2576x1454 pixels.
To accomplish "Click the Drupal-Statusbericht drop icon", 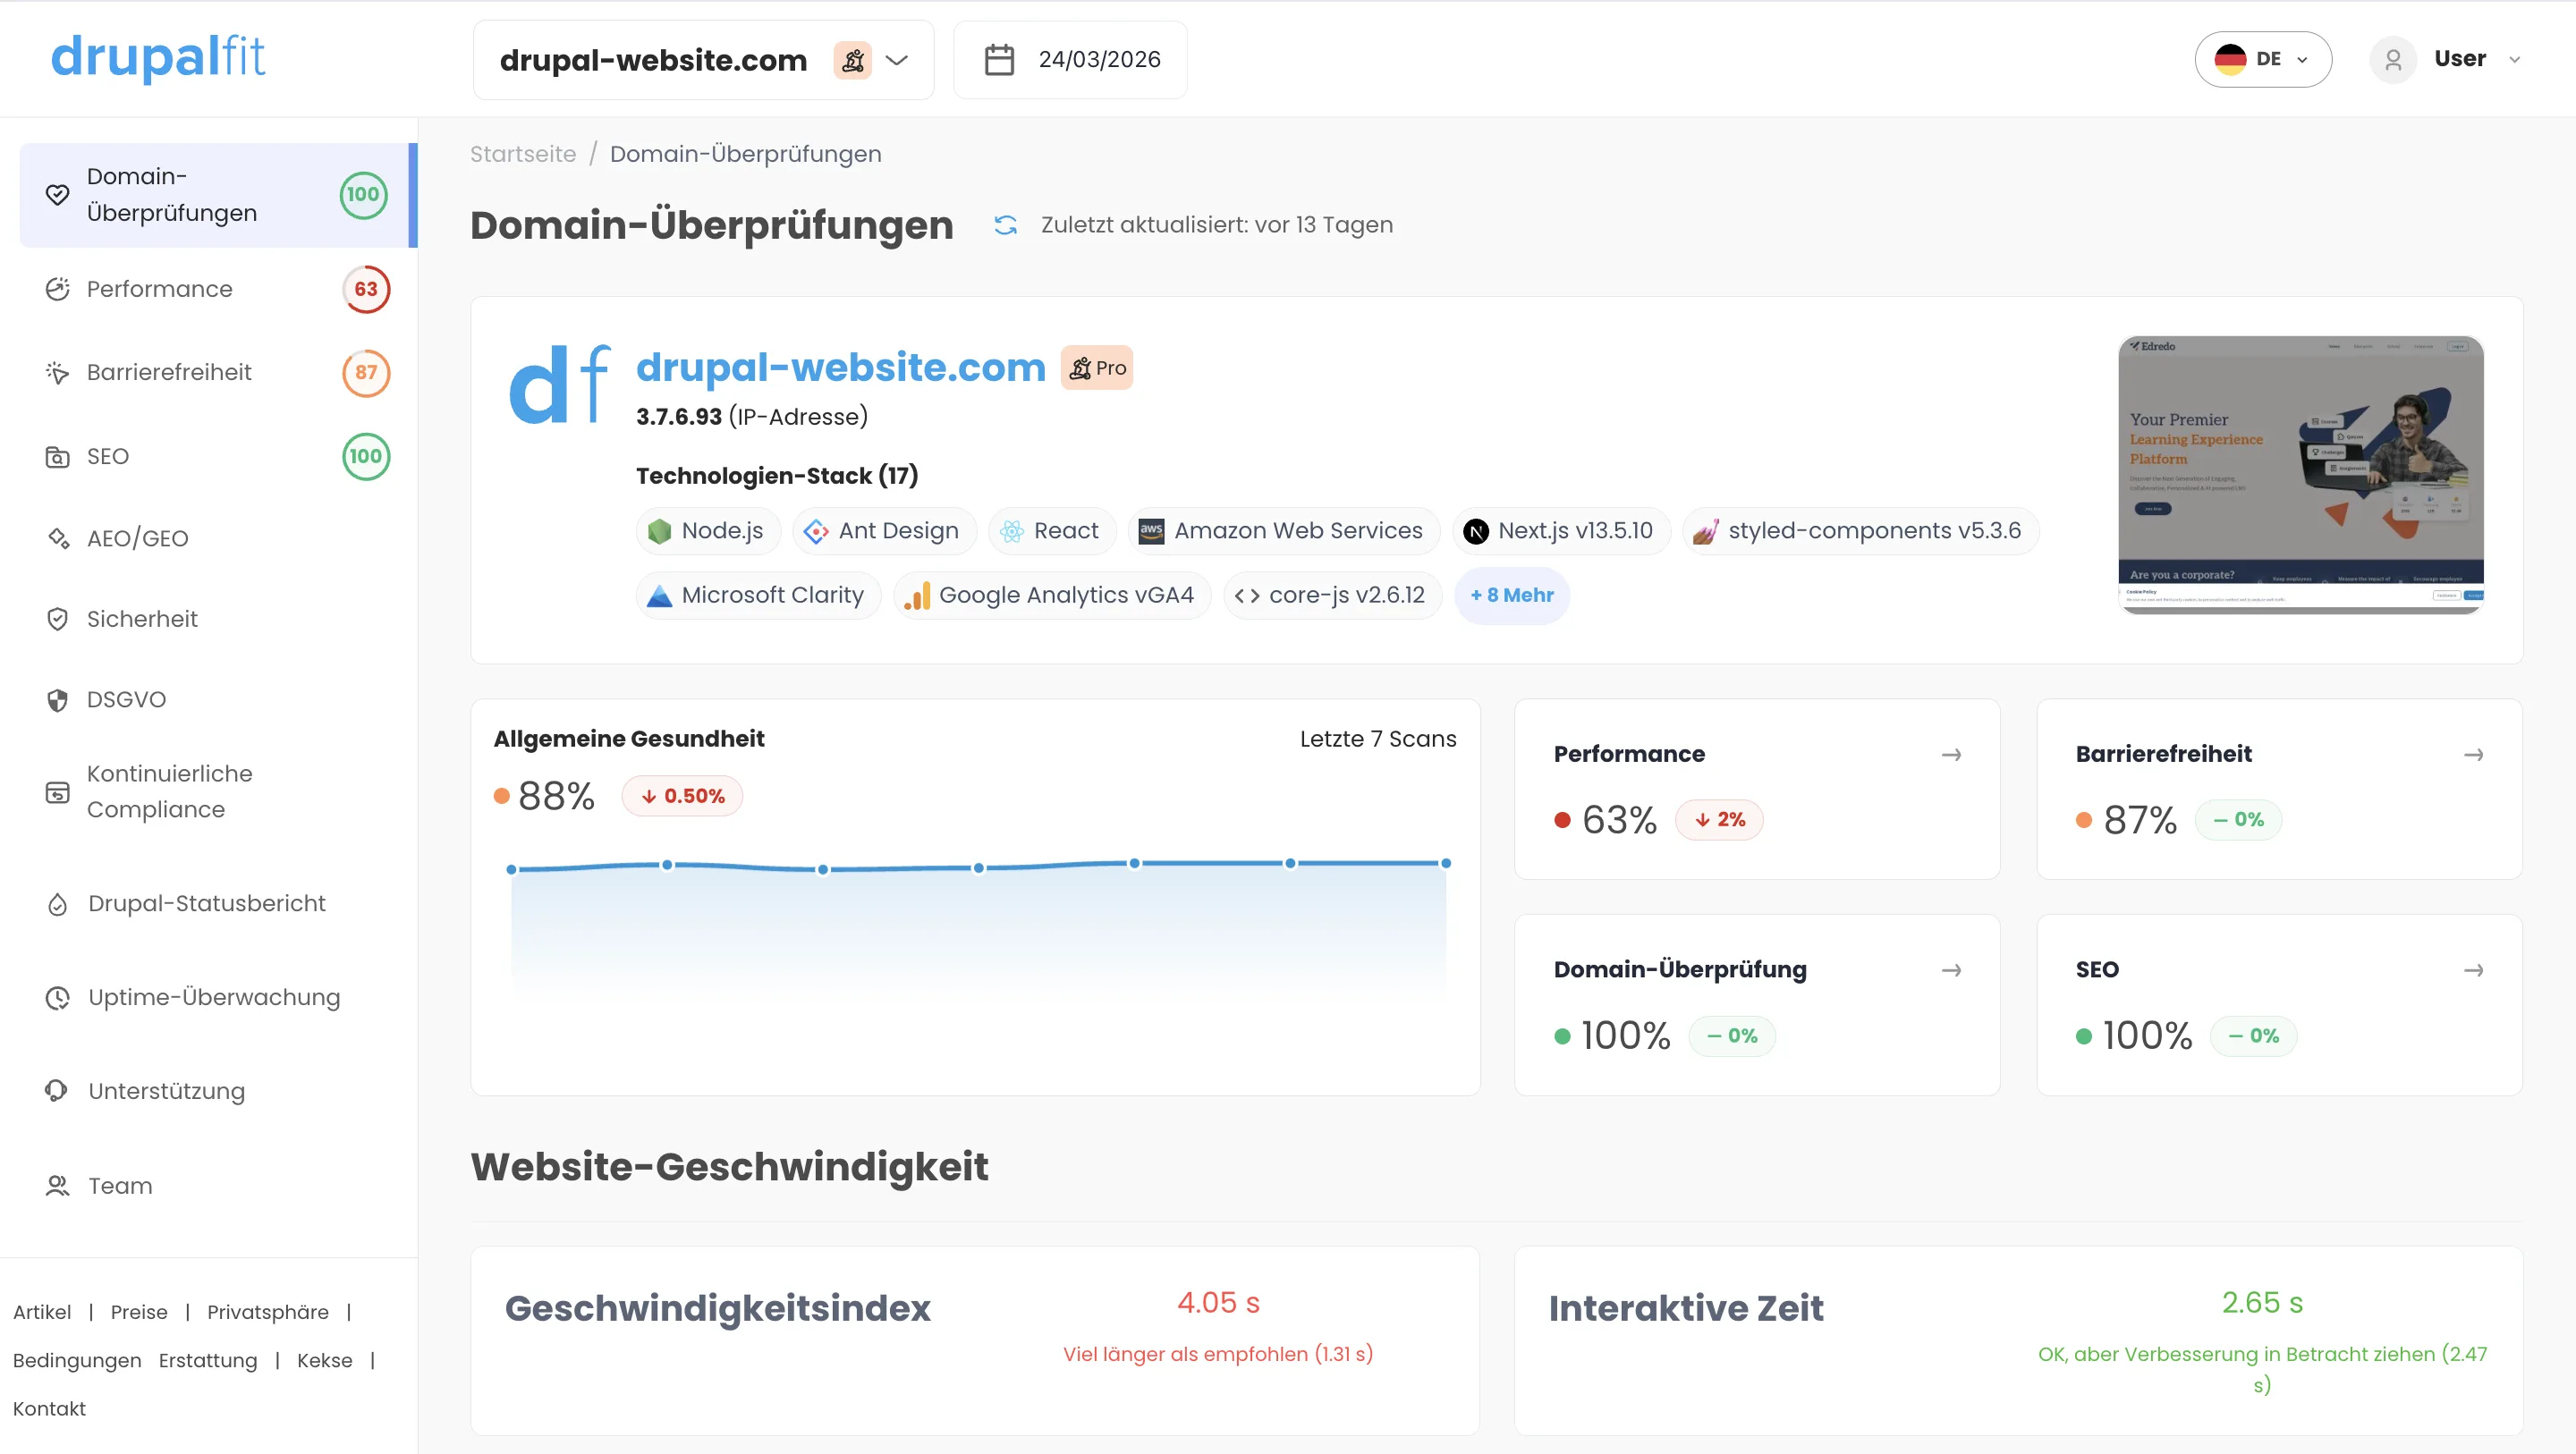I will pyautogui.click(x=57, y=904).
